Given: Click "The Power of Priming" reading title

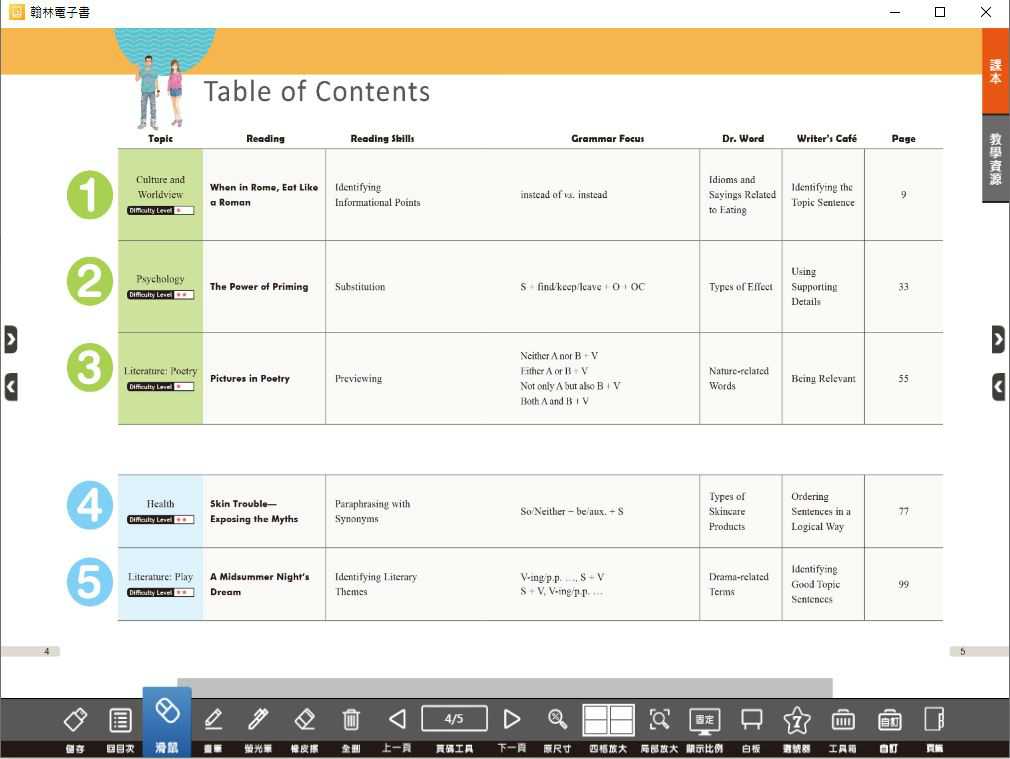Looking at the screenshot, I should [x=259, y=287].
